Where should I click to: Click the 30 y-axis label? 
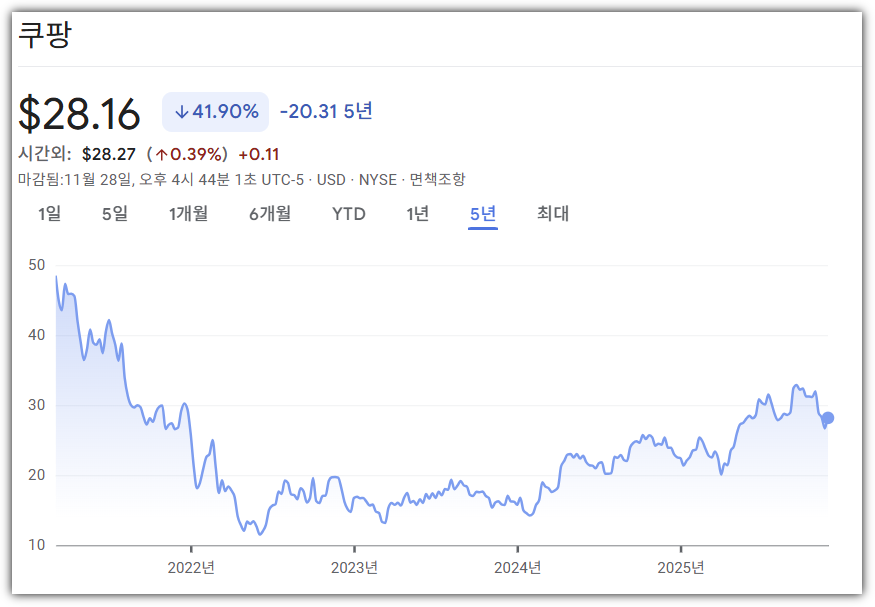(x=37, y=405)
